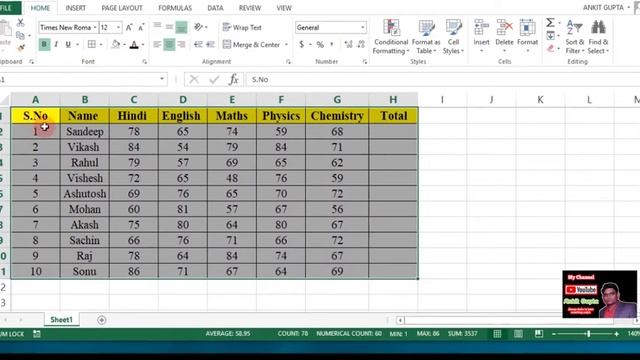This screenshot has height=360, width=640.
Task: Toggle Bold formatting
Action: point(44,44)
